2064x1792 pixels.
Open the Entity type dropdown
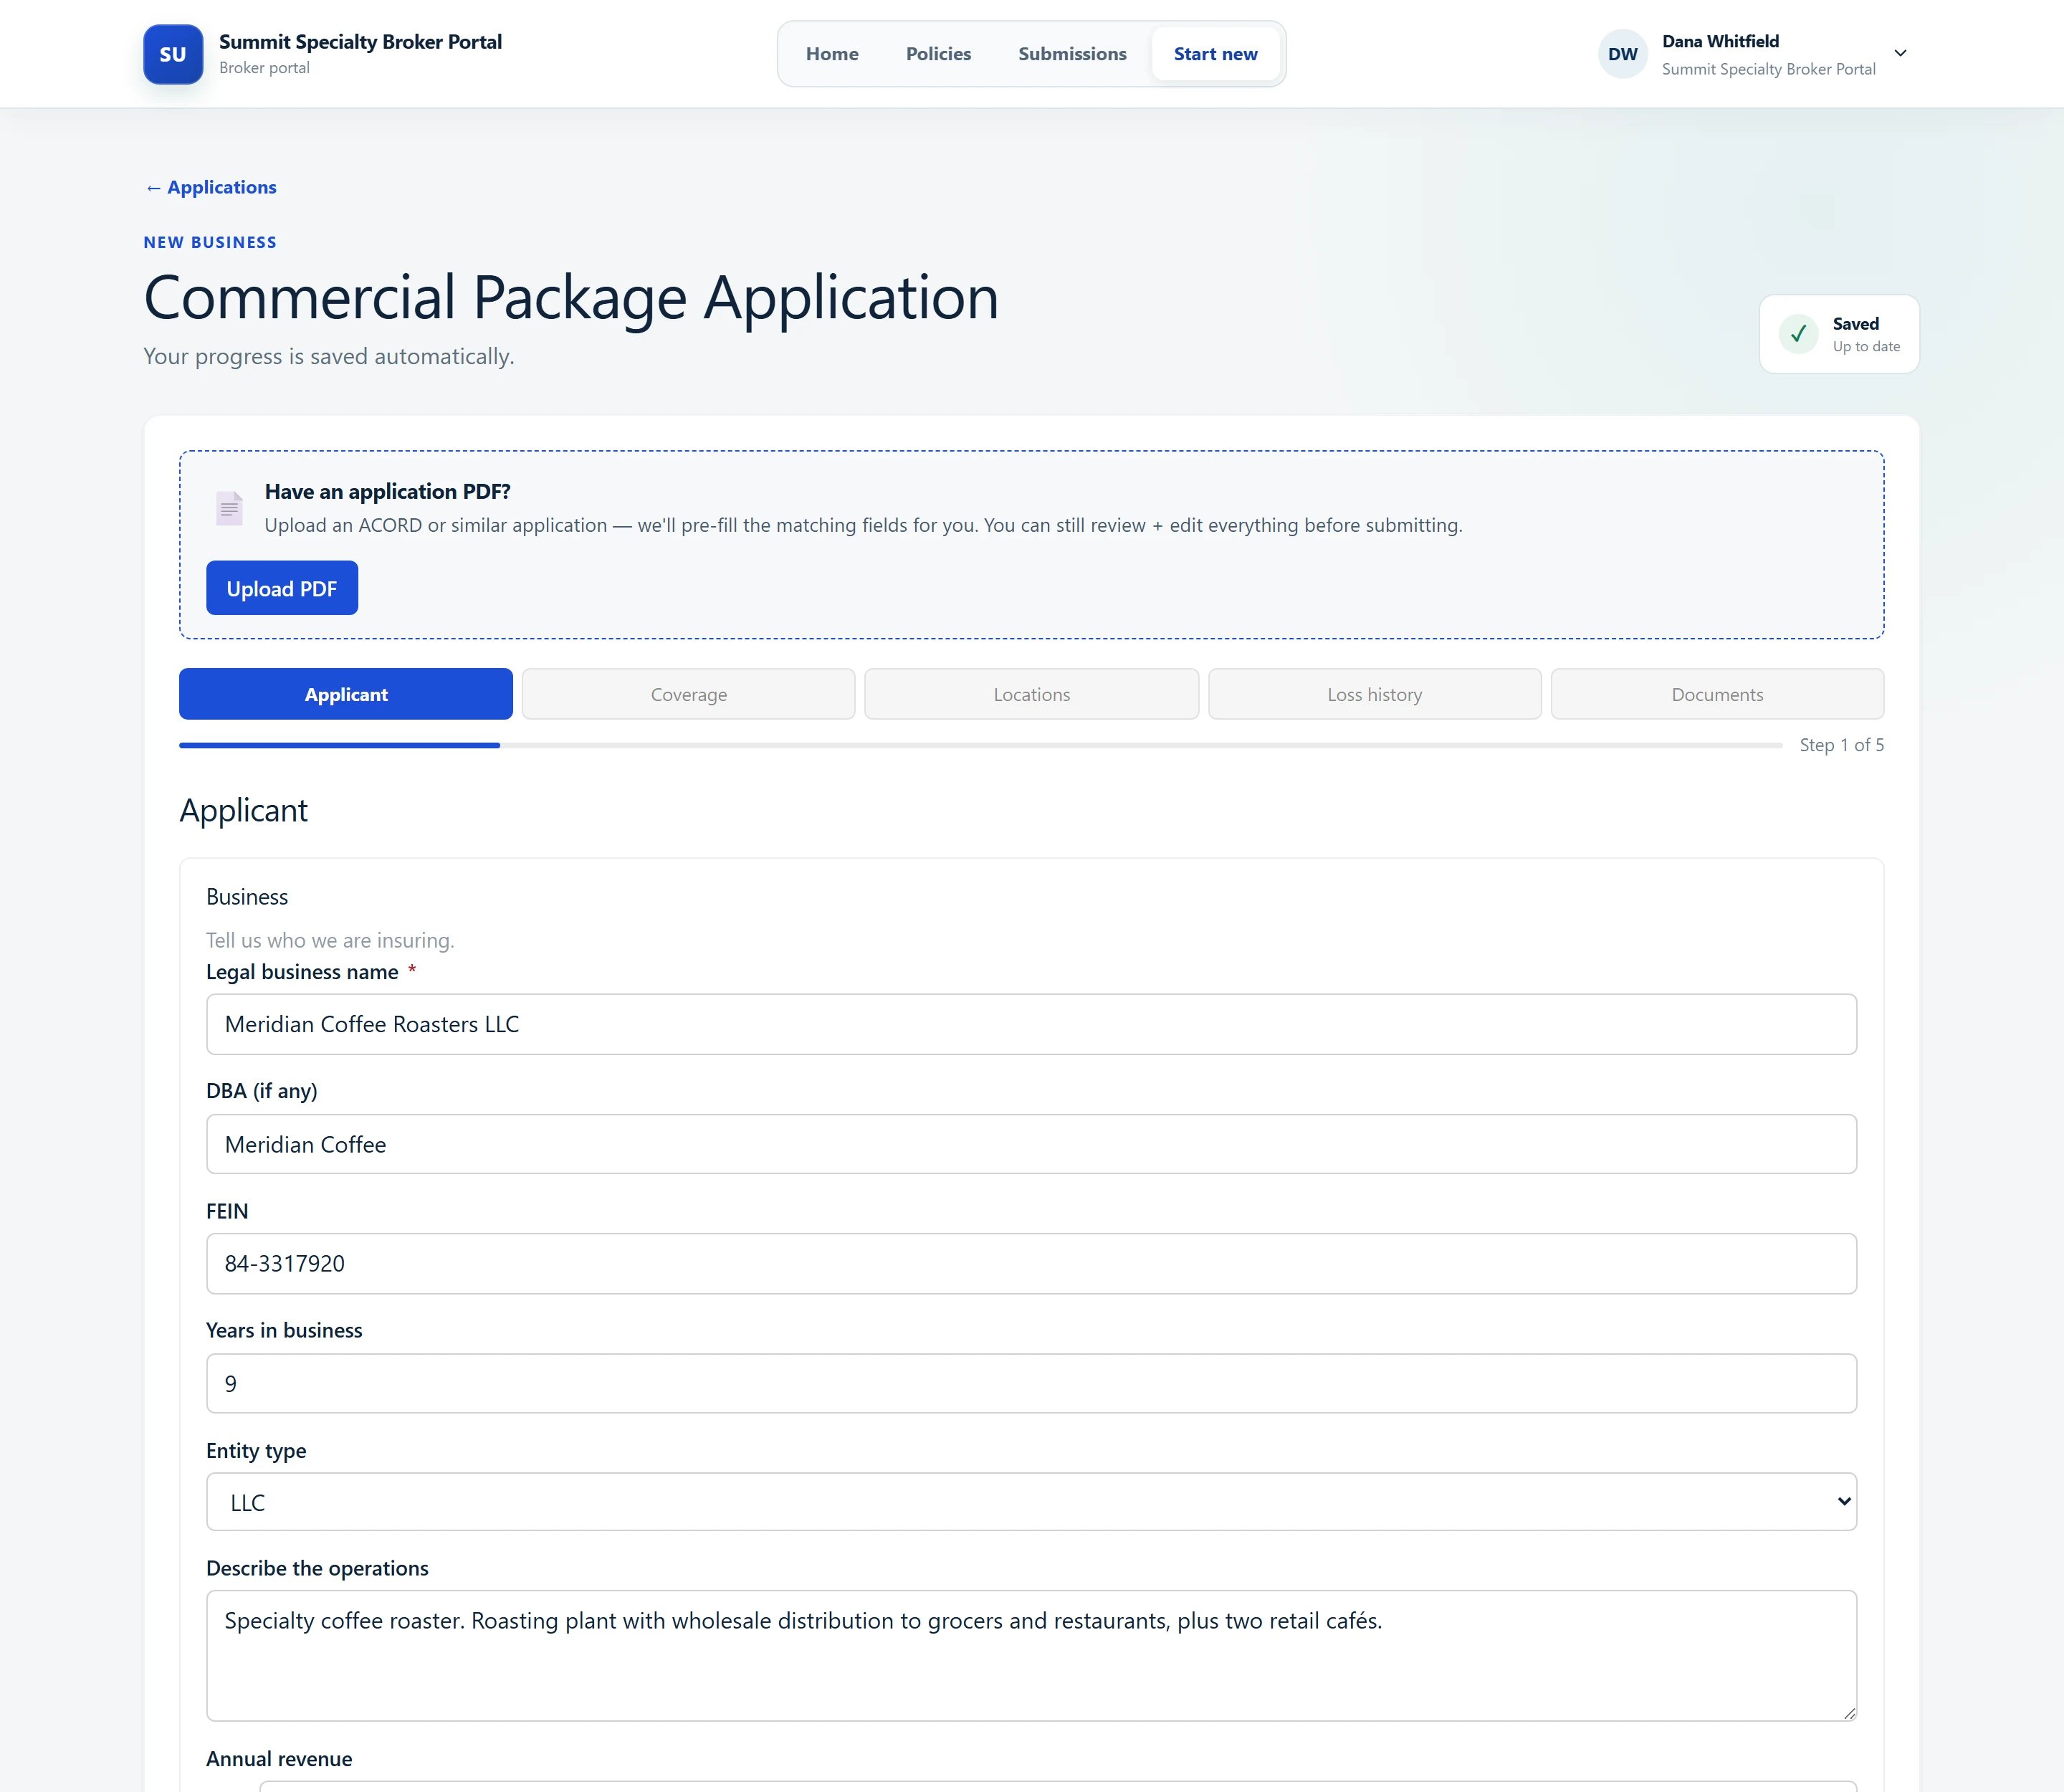[1031, 1502]
